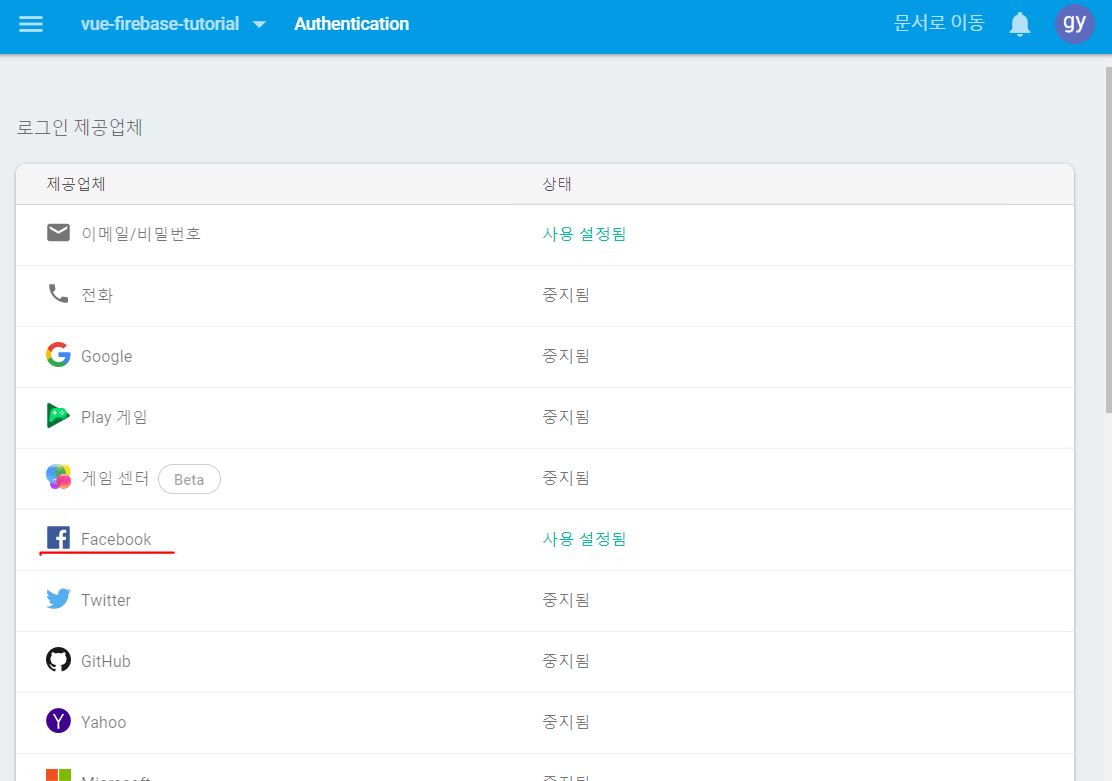1112x781 pixels.
Task: Click 사용 설정됨 status for 이메일/비밀번호
Action: (584, 234)
